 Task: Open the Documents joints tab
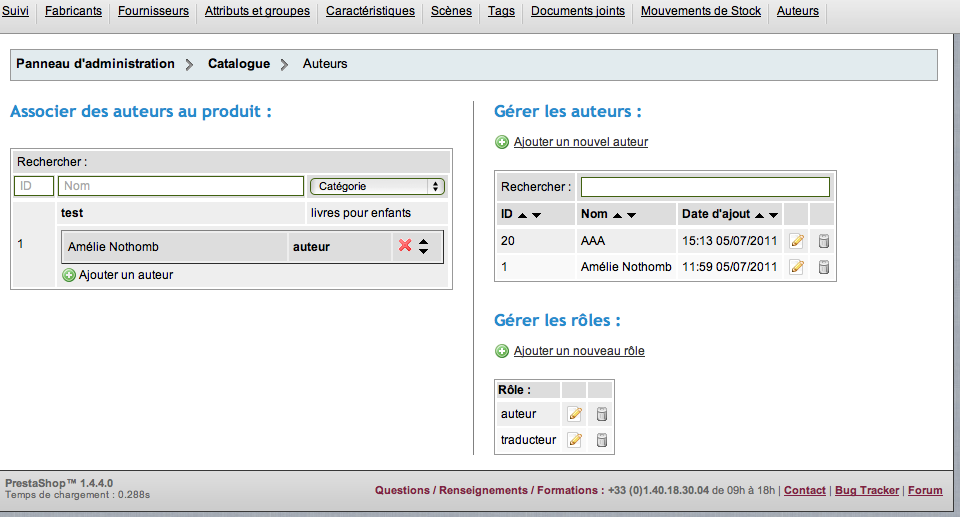point(578,11)
